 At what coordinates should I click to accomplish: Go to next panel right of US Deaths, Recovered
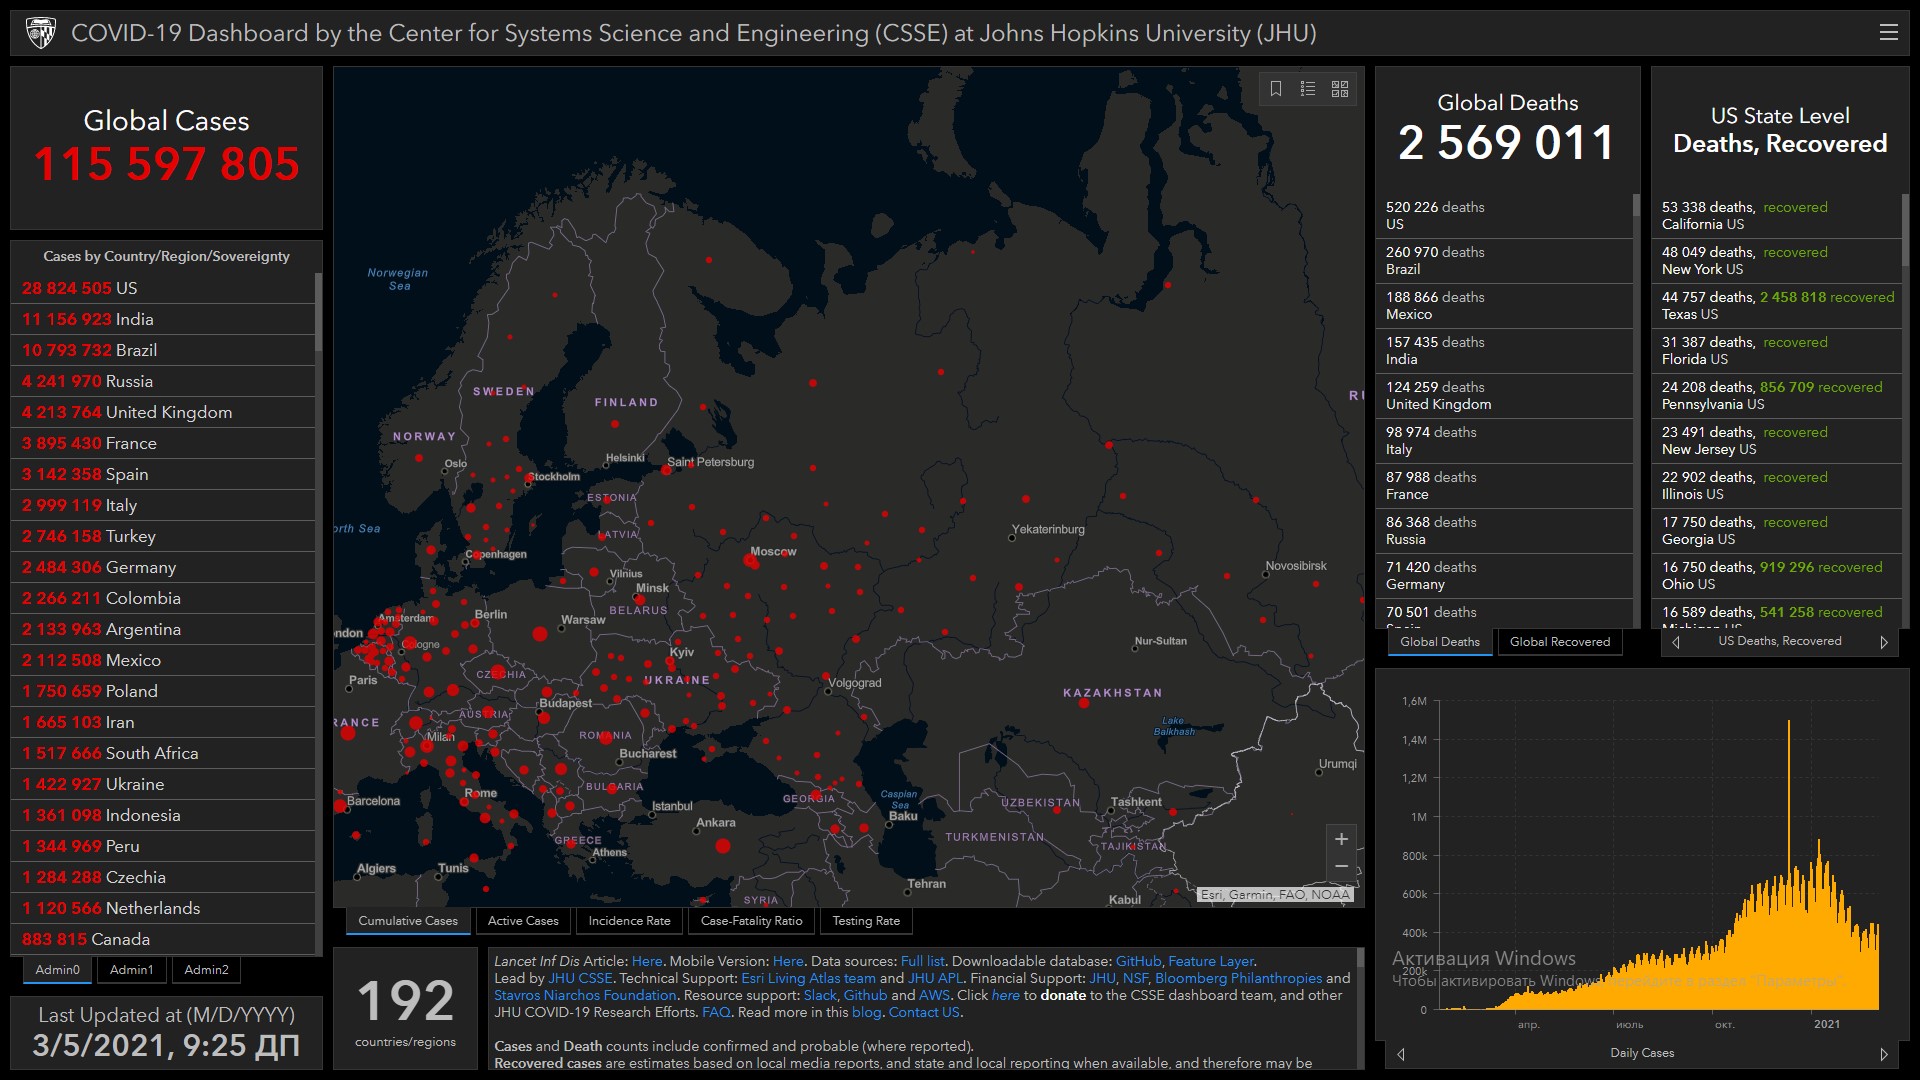coord(1884,642)
